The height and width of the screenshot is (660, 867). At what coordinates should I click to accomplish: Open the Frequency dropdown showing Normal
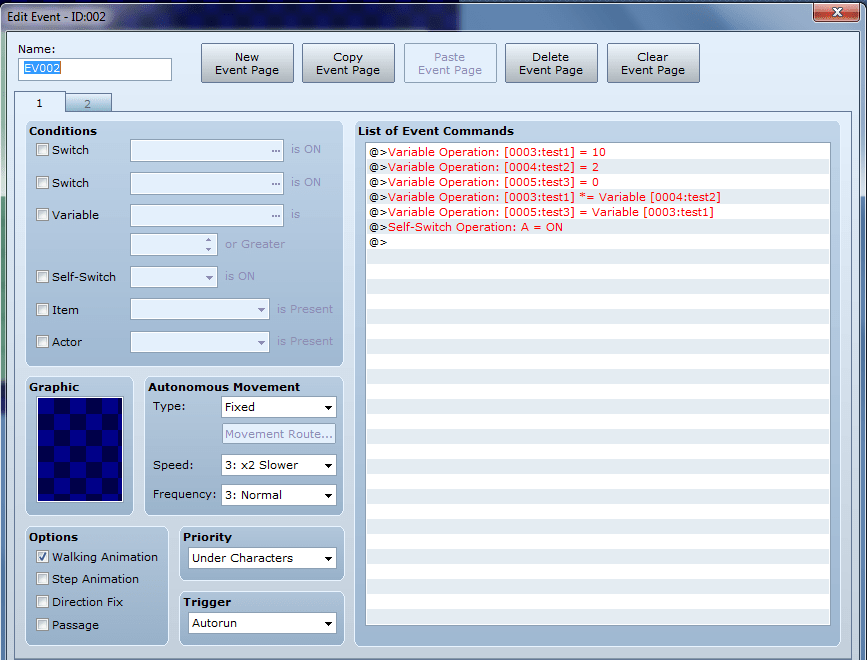[279, 495]
